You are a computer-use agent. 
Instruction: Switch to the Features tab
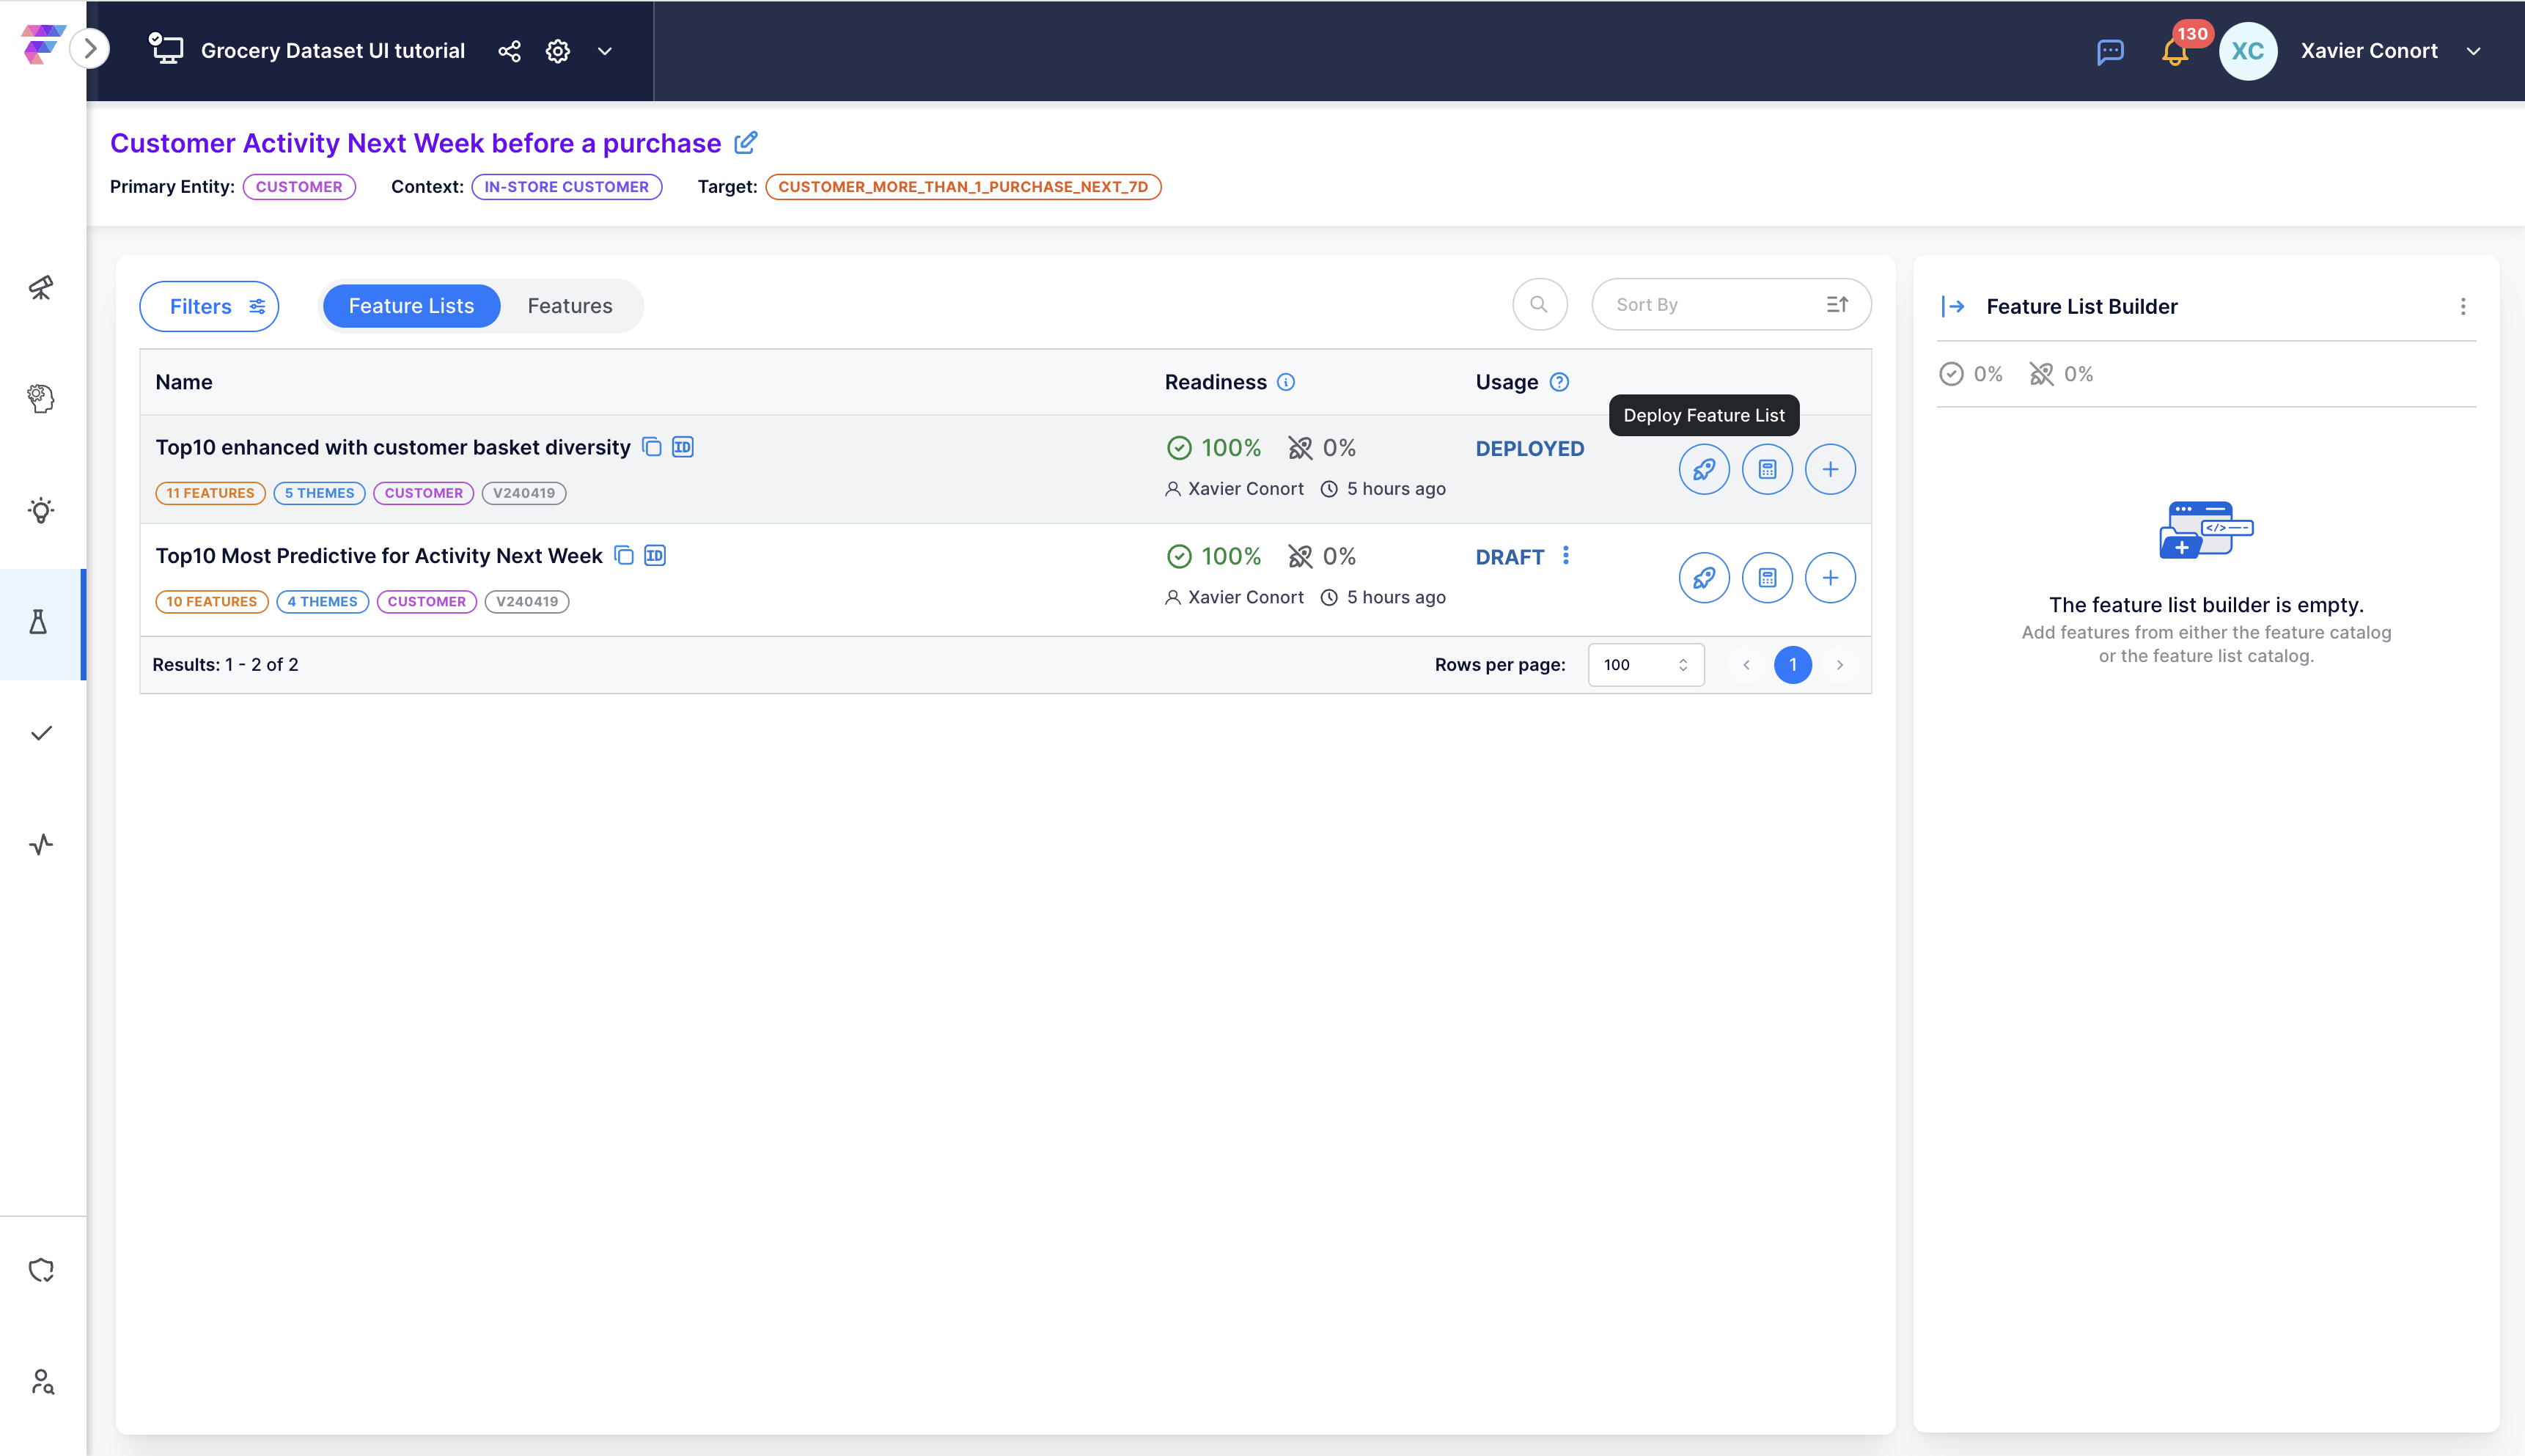pyautogui.click(x=570, y=306)
